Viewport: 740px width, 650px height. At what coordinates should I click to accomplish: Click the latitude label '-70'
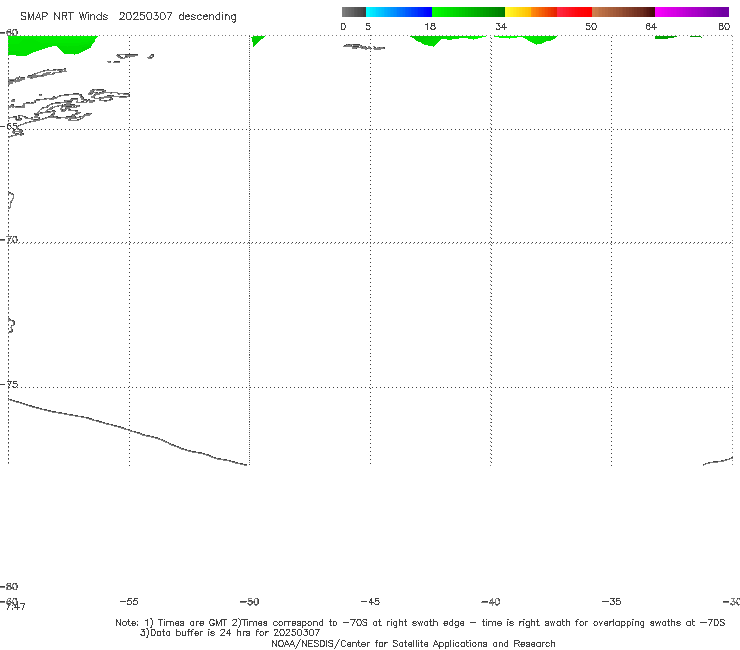coord(9,240)
